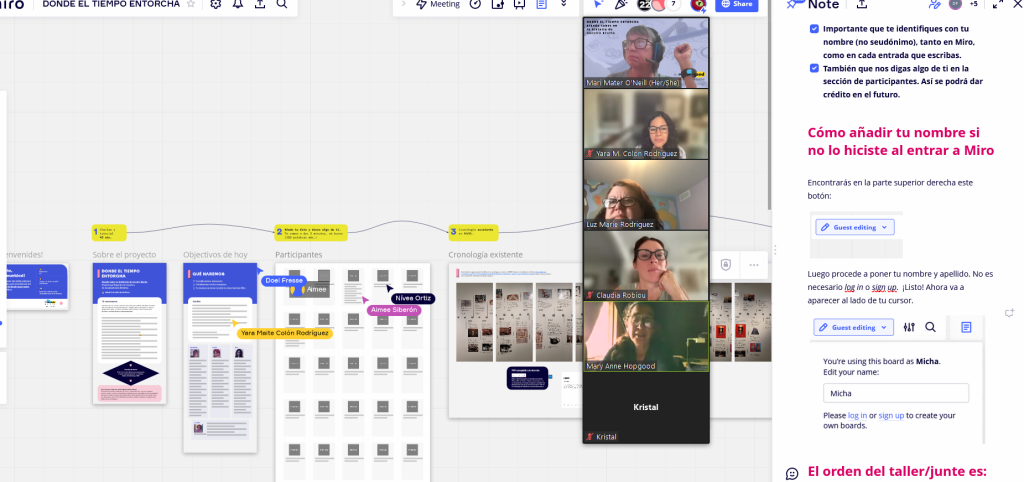
Task: Export the Note using upload icon
Action: pyautogui.click(x=861, y=4)
